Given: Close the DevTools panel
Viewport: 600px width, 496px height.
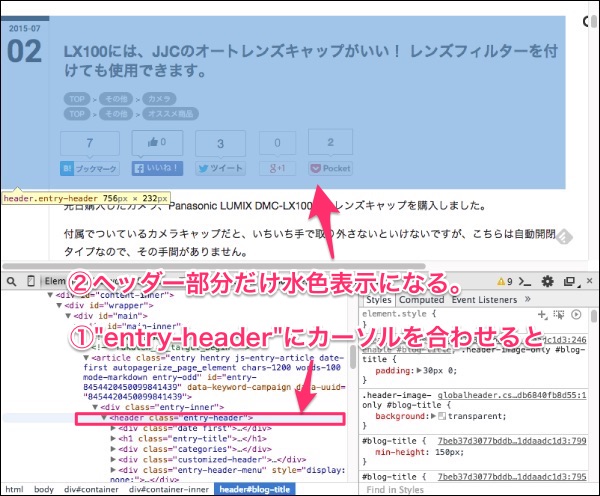Looking at the screenshot, I should click(x=590, y=281).
